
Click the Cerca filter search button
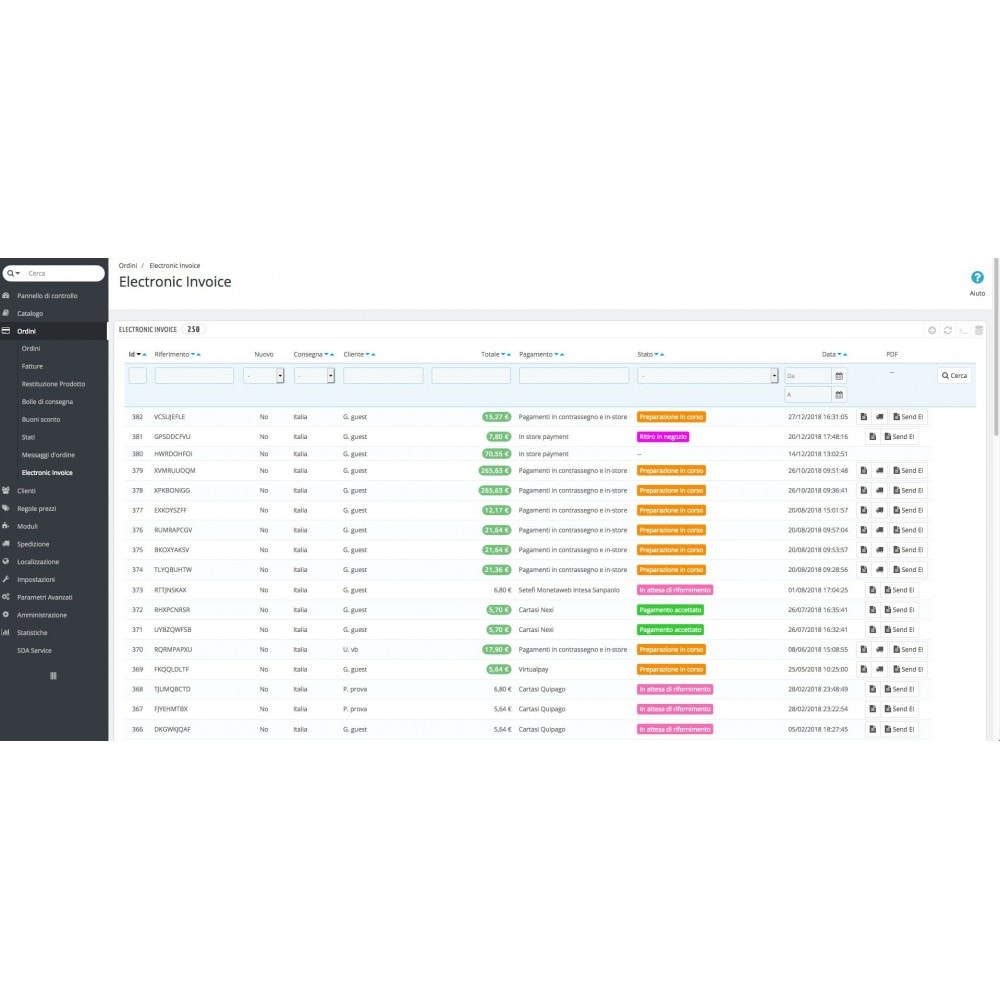[954, 376]
